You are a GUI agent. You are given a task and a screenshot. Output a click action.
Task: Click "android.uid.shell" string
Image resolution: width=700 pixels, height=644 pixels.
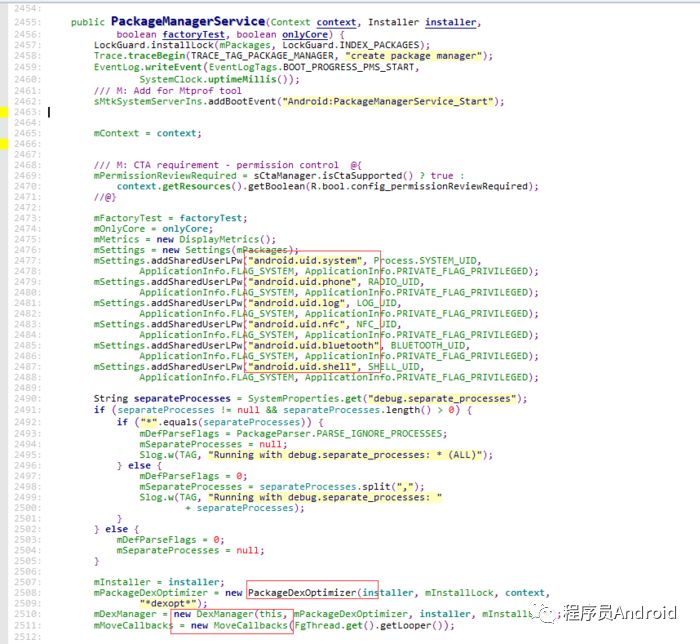pyautogui.click(x=302, y=367)
